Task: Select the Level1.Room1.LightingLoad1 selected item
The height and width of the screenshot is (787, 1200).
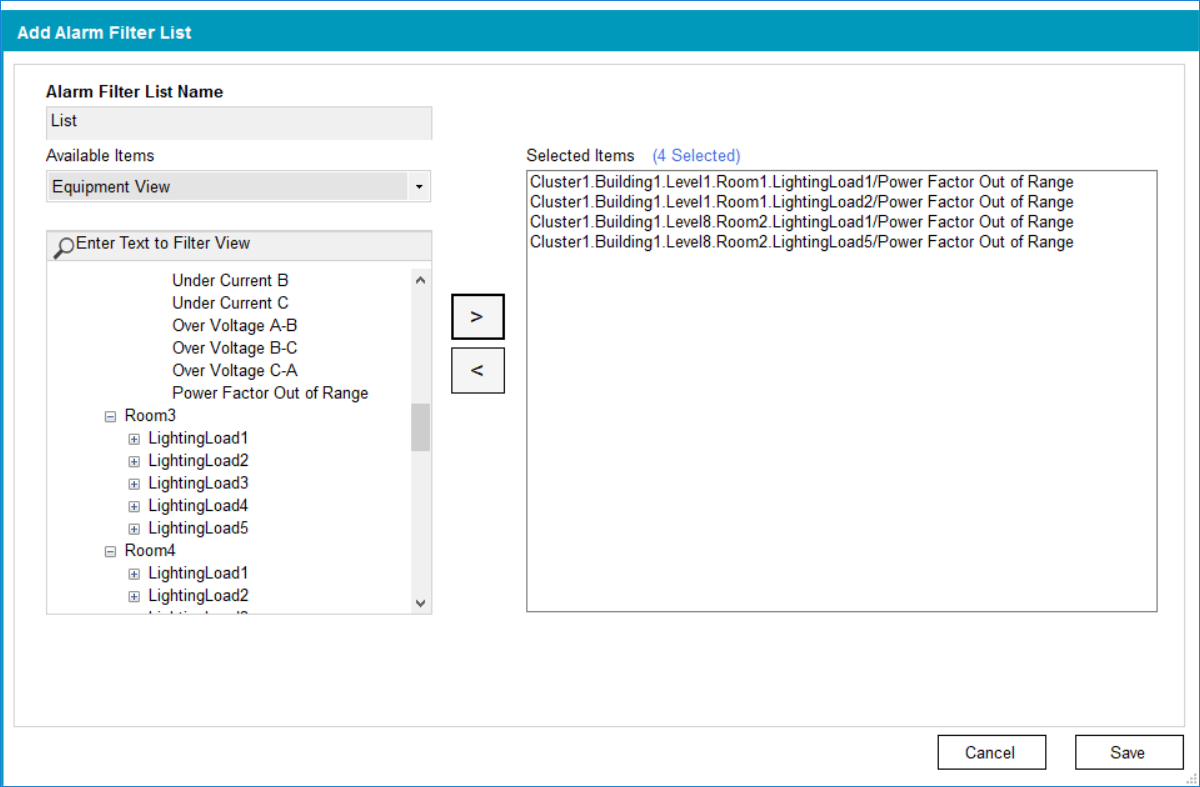Action: tap(801, 182)
